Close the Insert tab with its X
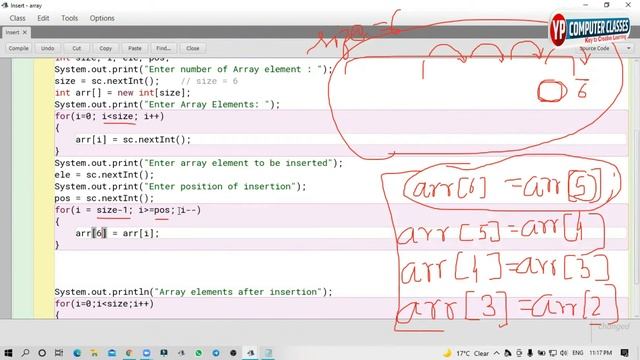640x360 pixels. point(25,32)
